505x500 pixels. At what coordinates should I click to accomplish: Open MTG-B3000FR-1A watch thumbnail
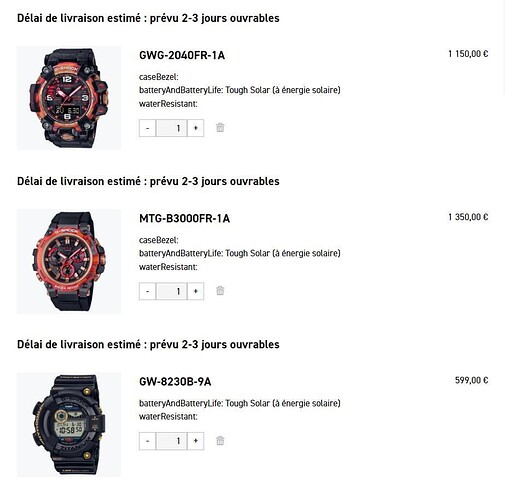(x=69, y=261)
